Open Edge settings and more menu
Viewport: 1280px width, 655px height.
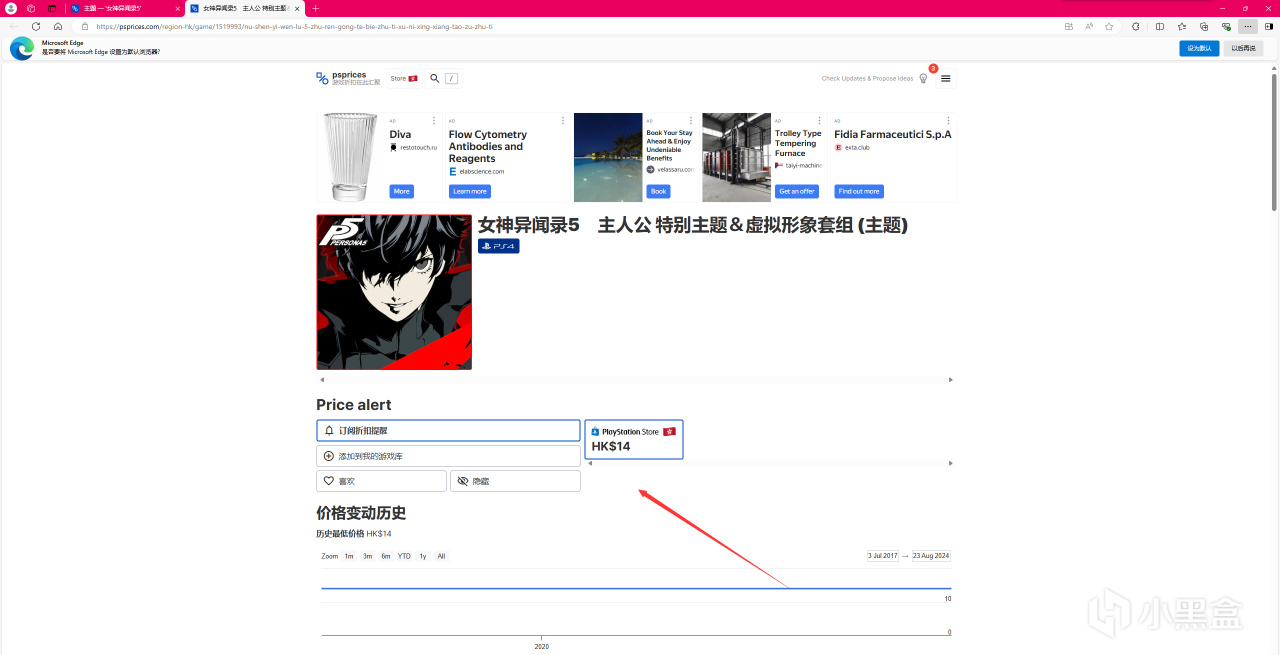click(1248, 26)
